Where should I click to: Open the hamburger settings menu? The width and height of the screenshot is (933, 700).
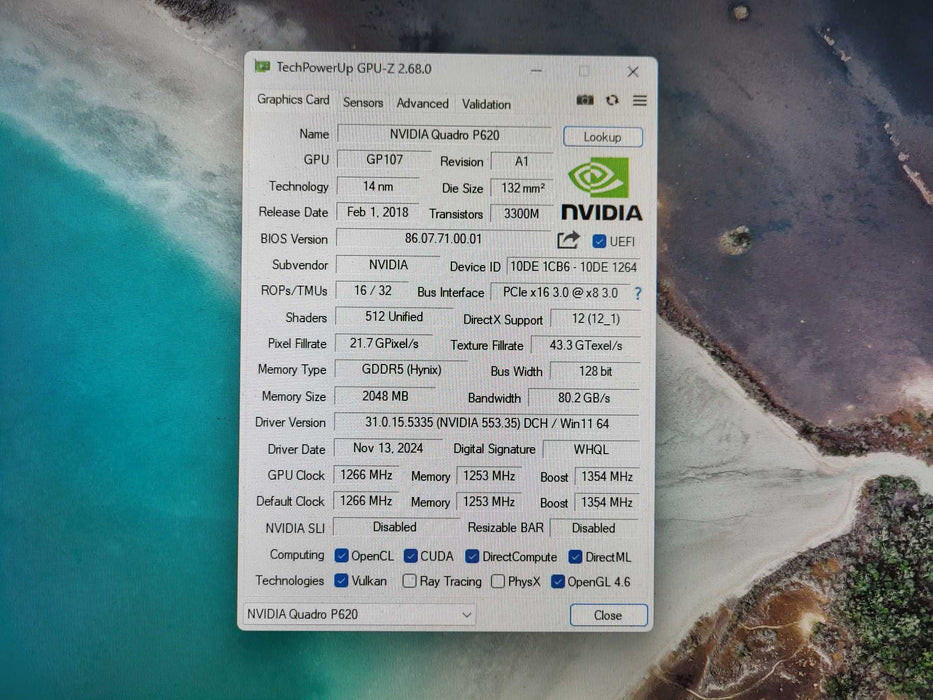[x=639, y=100]
